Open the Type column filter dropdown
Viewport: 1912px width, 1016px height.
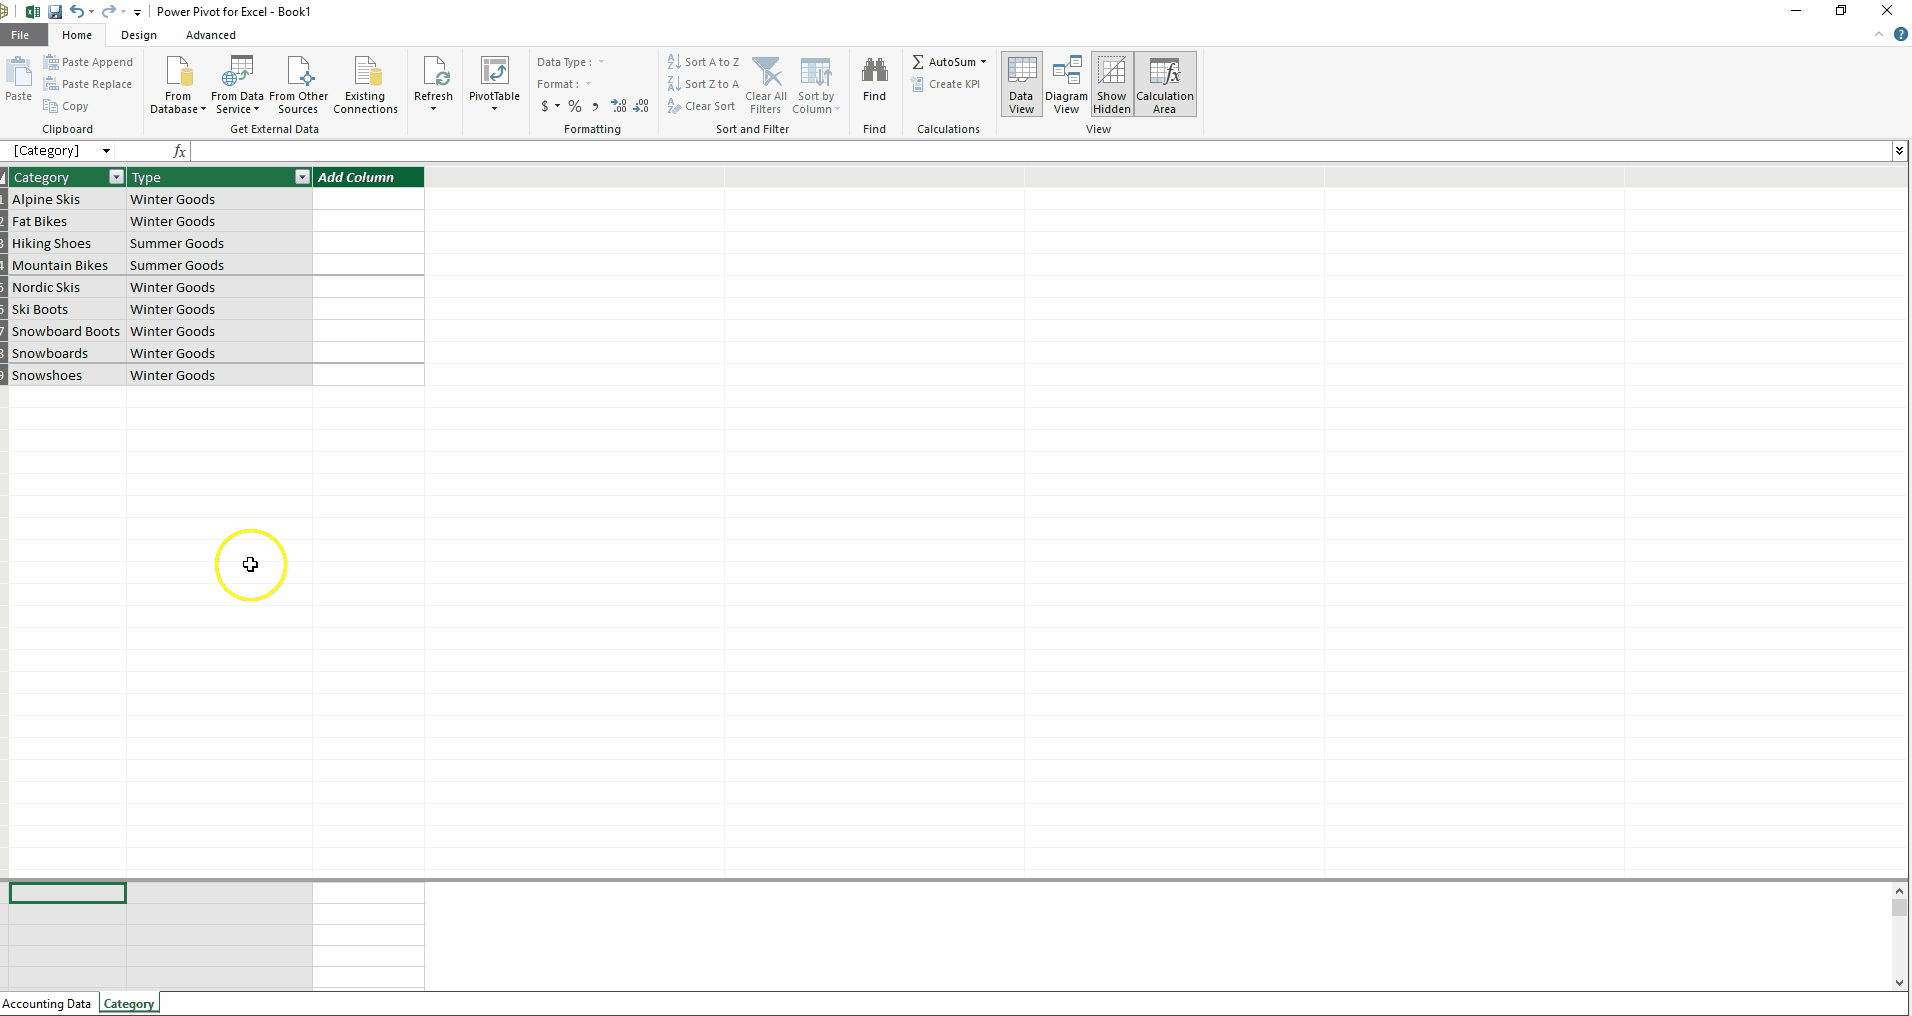pyautogui.click(x=302, y=177)
